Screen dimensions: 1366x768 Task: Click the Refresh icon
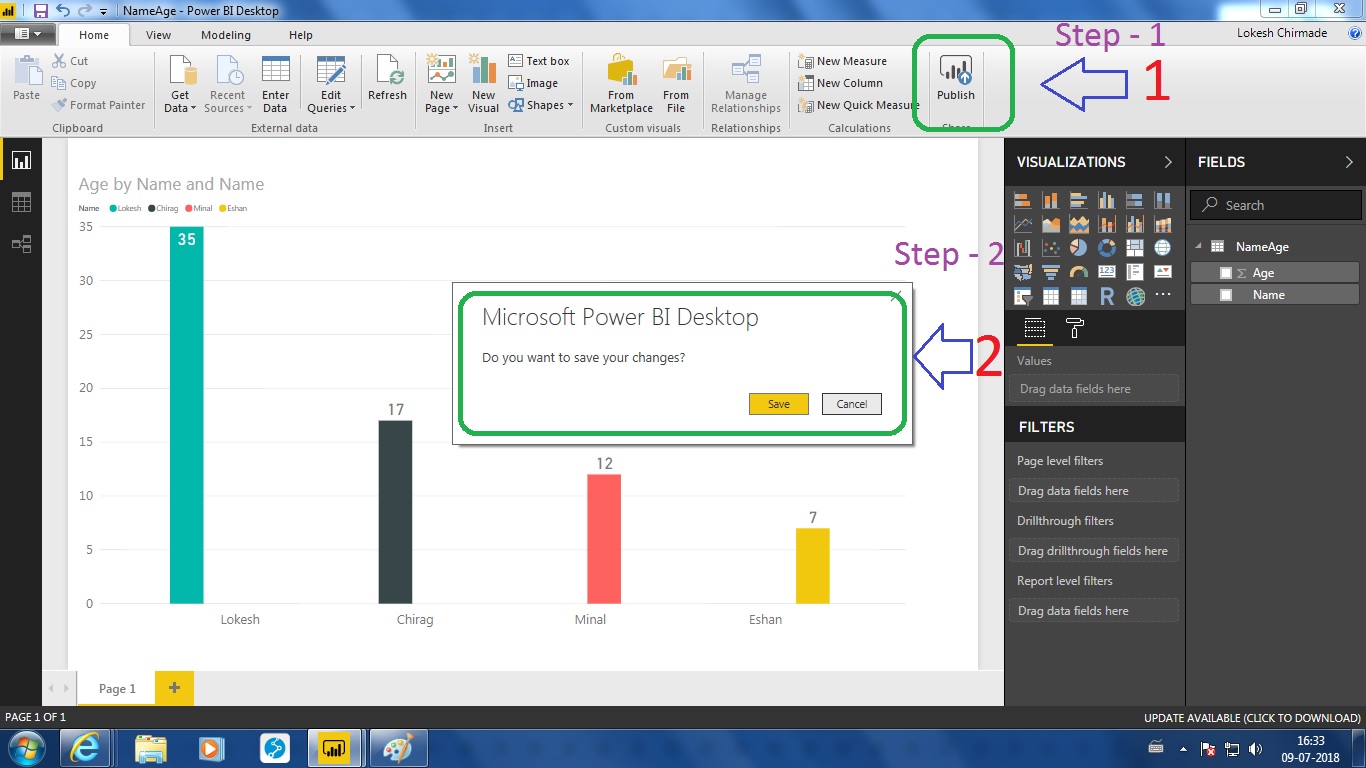(x=387, y=78)
